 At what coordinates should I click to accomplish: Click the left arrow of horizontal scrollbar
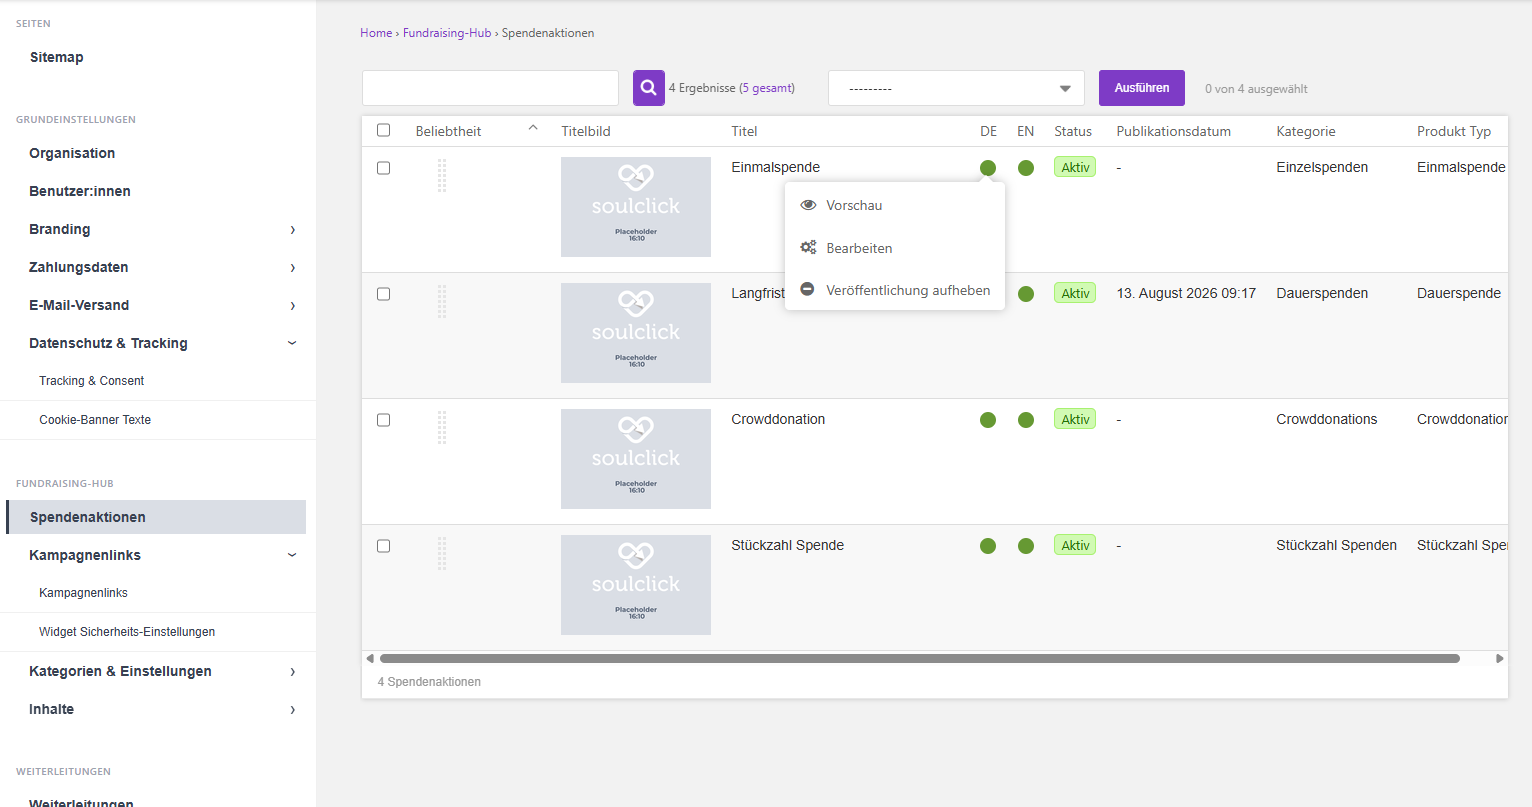coord(370,659)
